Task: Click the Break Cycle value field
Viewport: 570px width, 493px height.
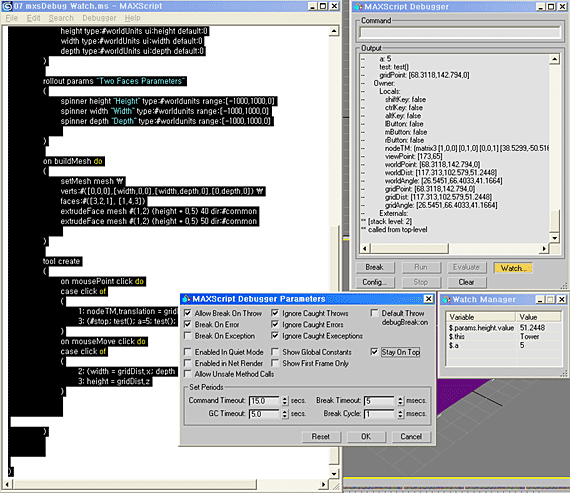Action: tap(380, 414)
